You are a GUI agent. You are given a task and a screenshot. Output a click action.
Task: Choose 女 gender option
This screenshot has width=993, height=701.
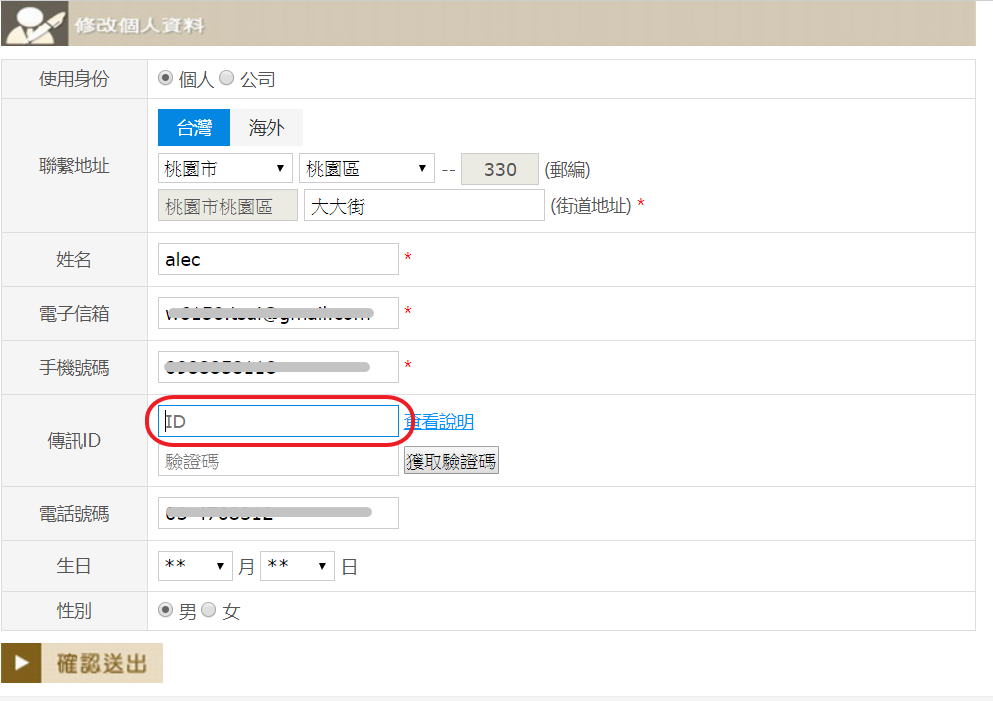[209, 610]
